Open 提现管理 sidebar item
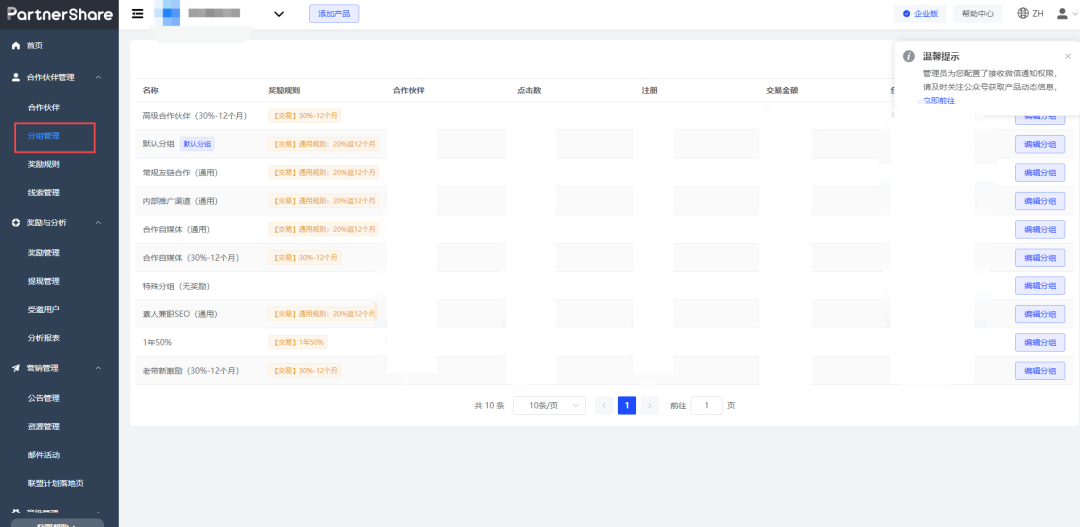The image size is (1080, 527). (x=43, y=281)
